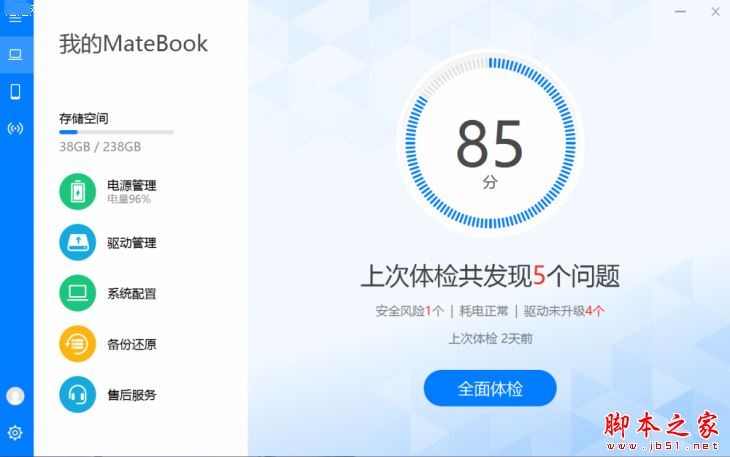The image size is (730, 457).
Task: Click the 38GB / 238GB storage text
Action: [100, 147]
